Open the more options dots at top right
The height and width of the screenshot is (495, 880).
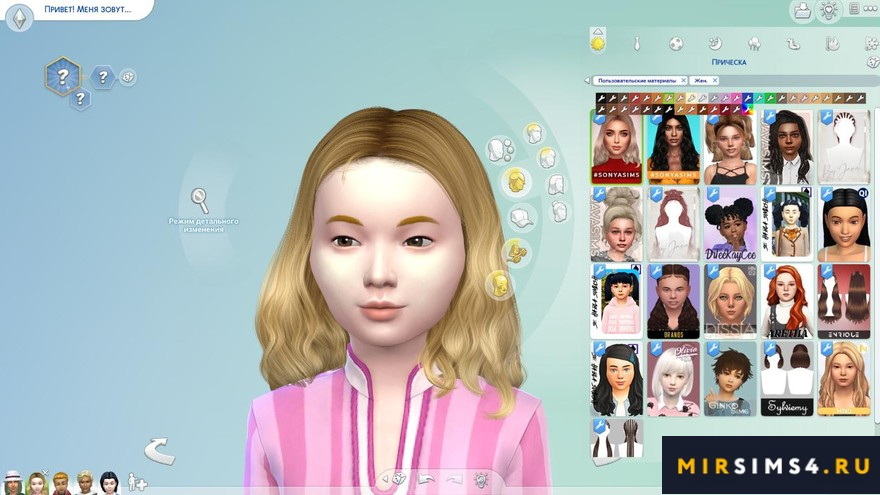tap(870, 8)
